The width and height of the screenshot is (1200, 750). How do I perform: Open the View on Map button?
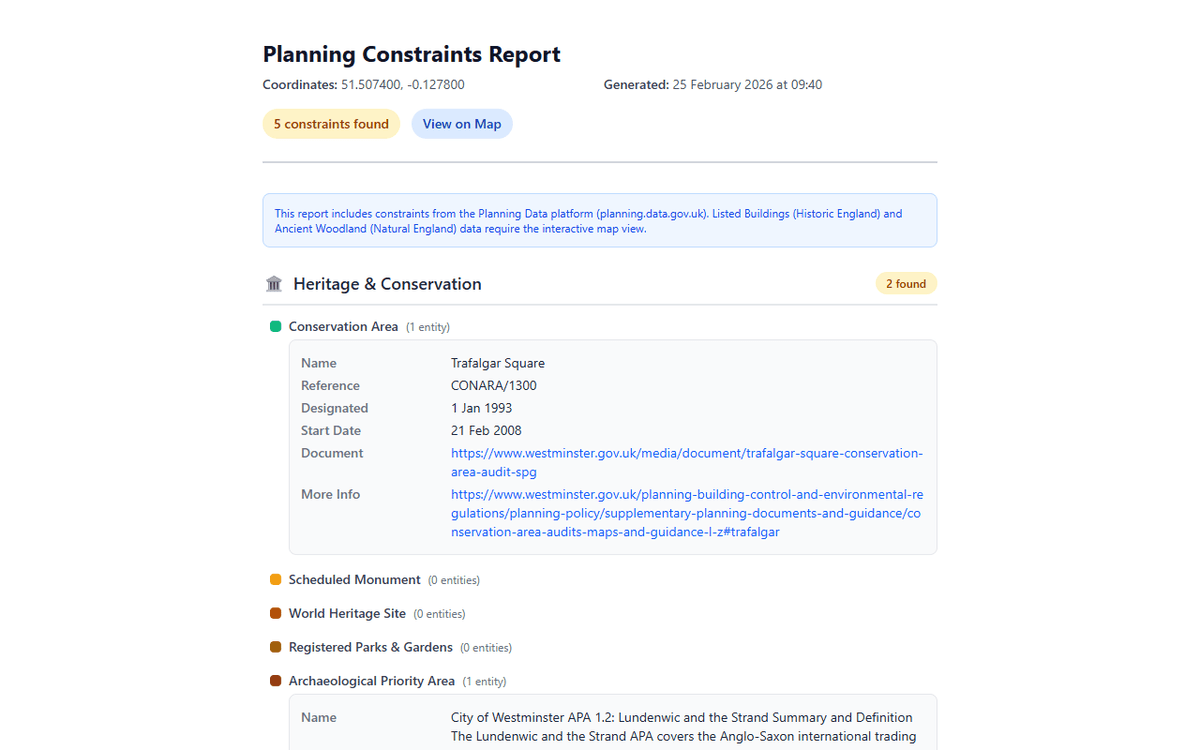(x=461, y=123)
